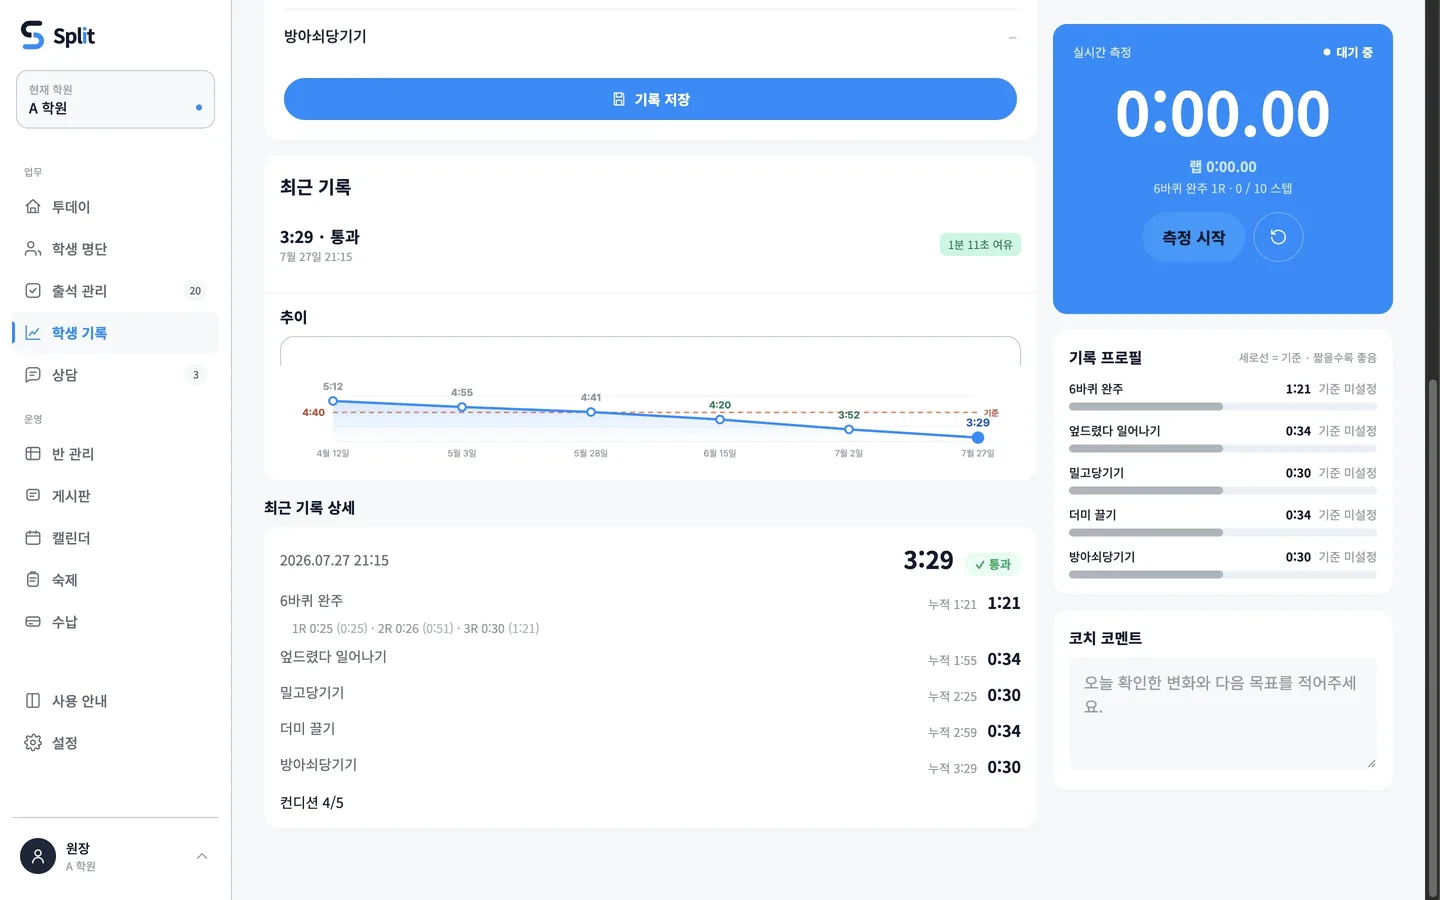Click the 1분 11초 여유 badge

(980, 245)
